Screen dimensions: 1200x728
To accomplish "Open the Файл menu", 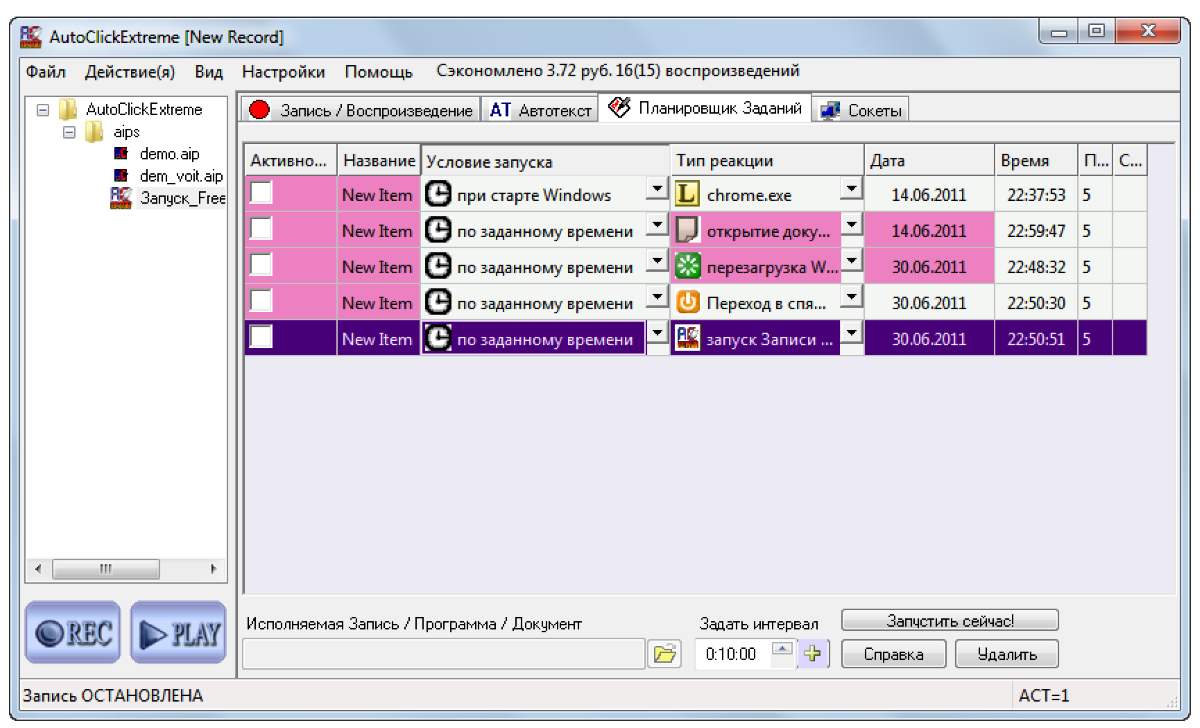I will (46, 72).
